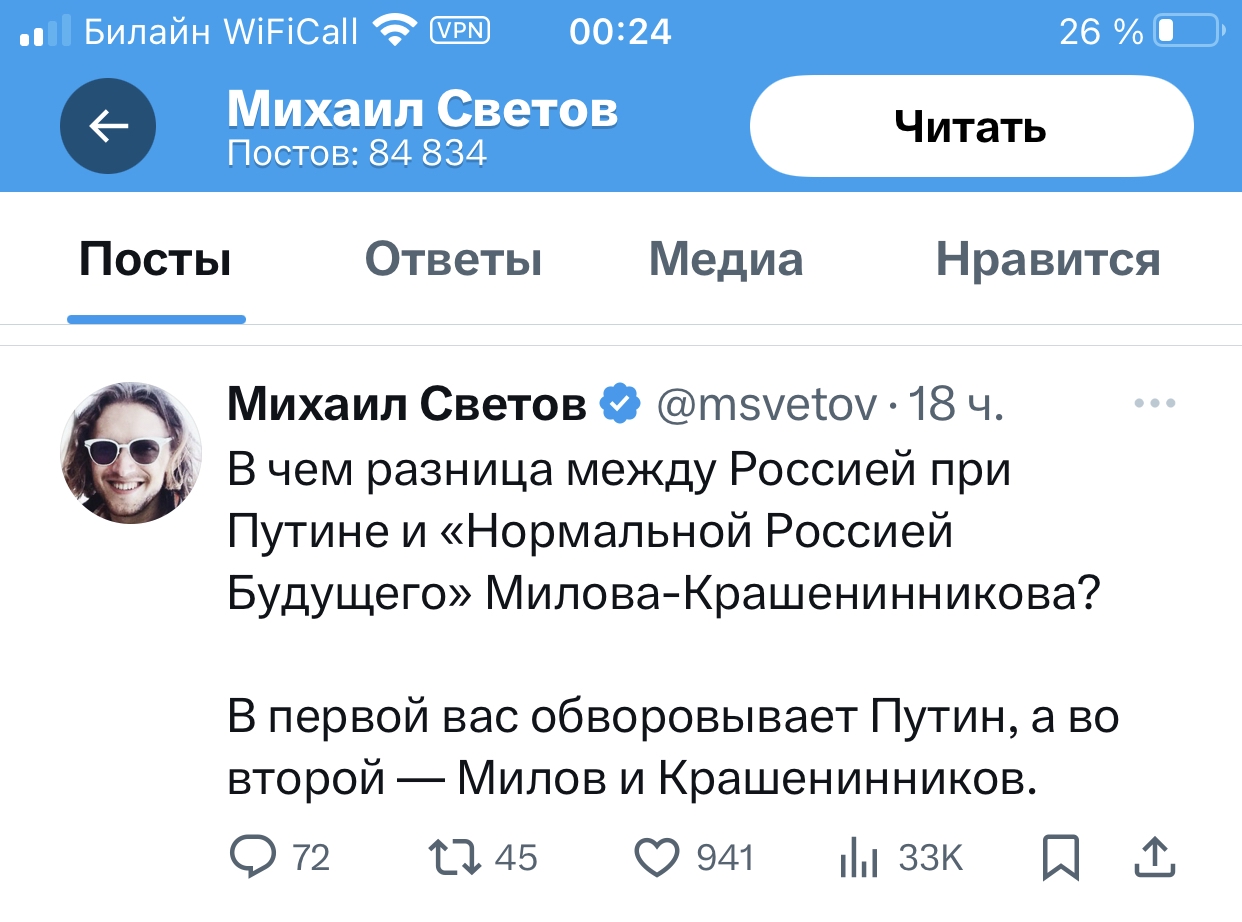Viewport: 1242px width, 922px height.
Task: Tap the Читать follow button
Action: pos(971,127)
